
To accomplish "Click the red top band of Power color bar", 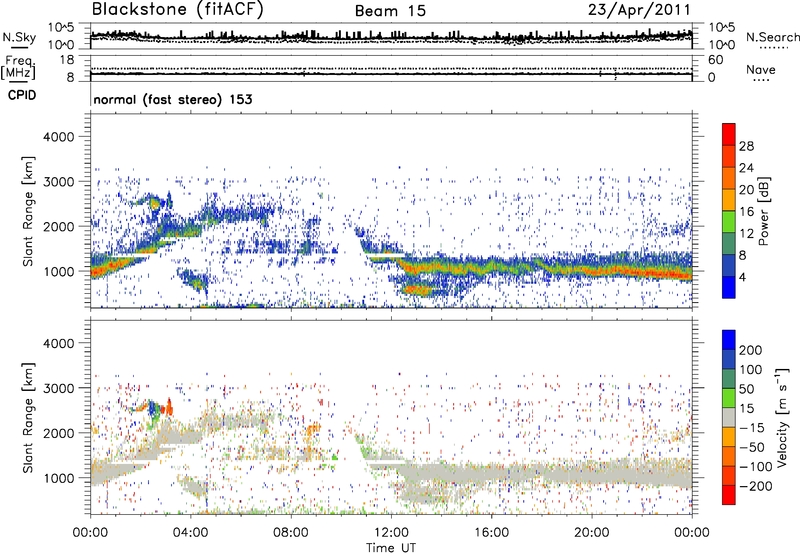I will click(x=729, y=134).
